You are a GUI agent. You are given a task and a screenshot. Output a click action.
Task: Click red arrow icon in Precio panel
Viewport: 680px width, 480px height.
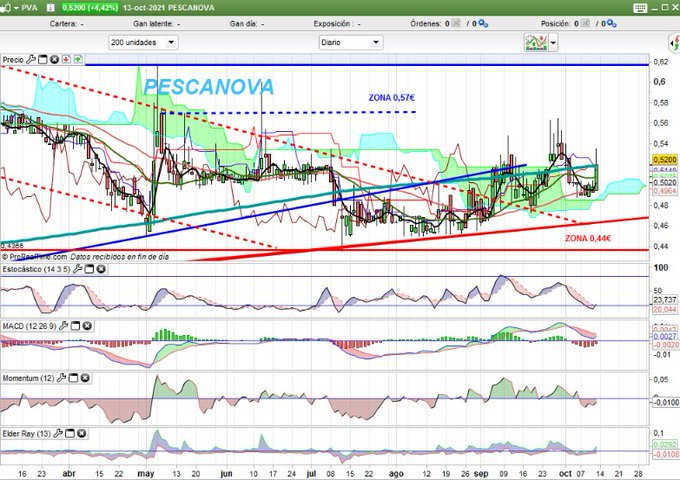point(66,59)
